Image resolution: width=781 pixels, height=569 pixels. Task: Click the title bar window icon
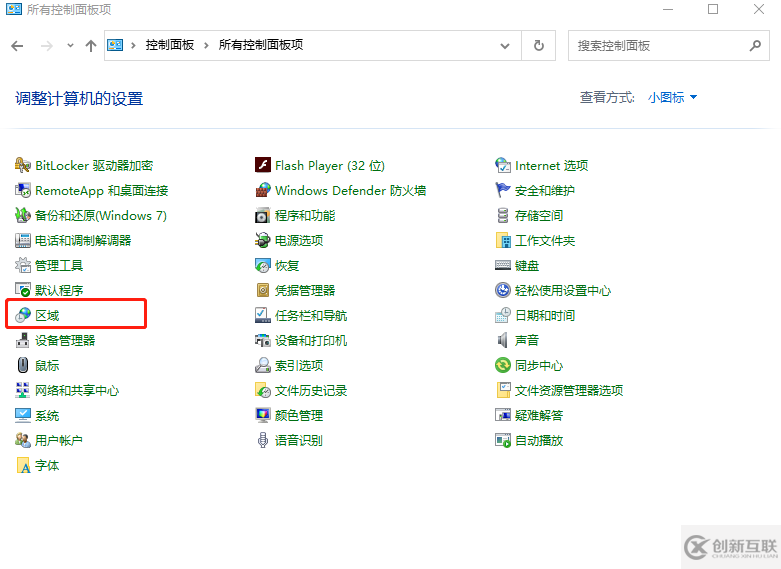click(x=13, y=9)
